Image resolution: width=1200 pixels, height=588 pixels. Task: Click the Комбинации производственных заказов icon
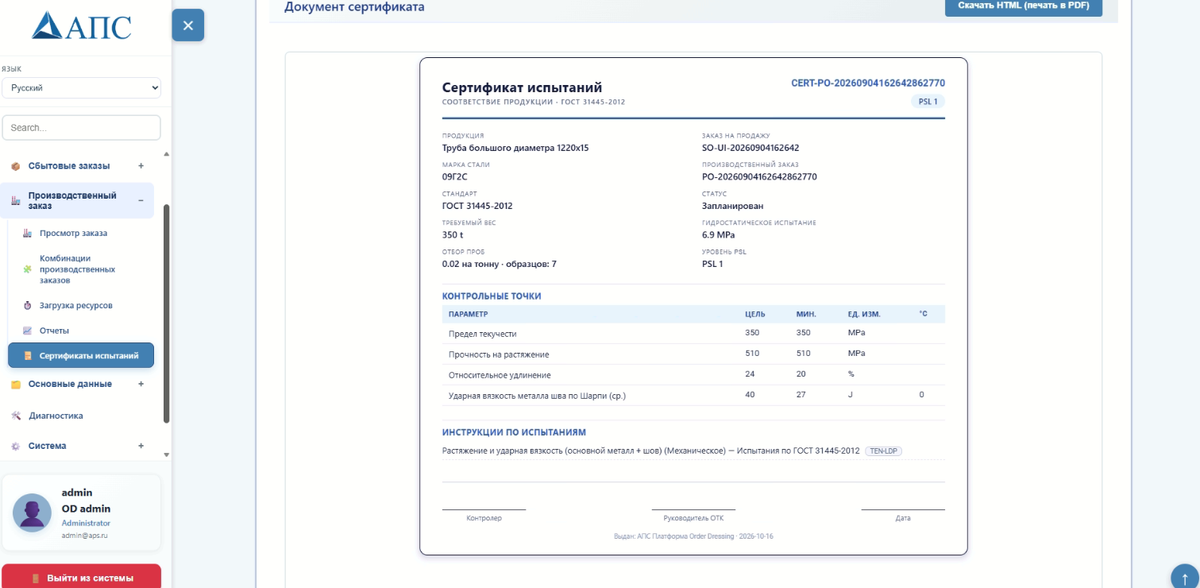[x=28, y=269]
